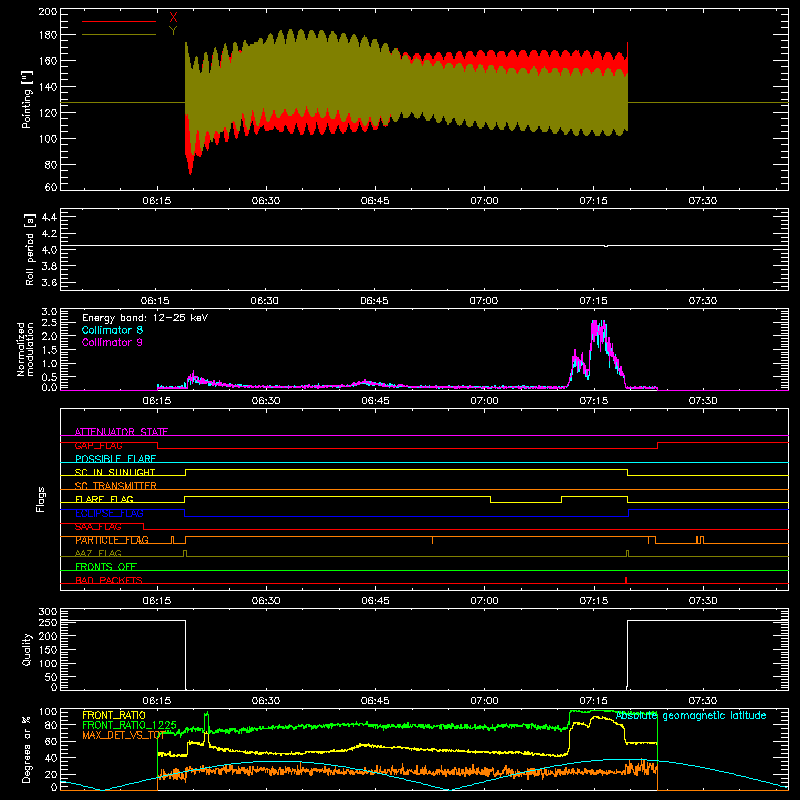Click the '3.0' tick on the modulation axis
The height and width of the screenshot is (800, 800).
49,312
